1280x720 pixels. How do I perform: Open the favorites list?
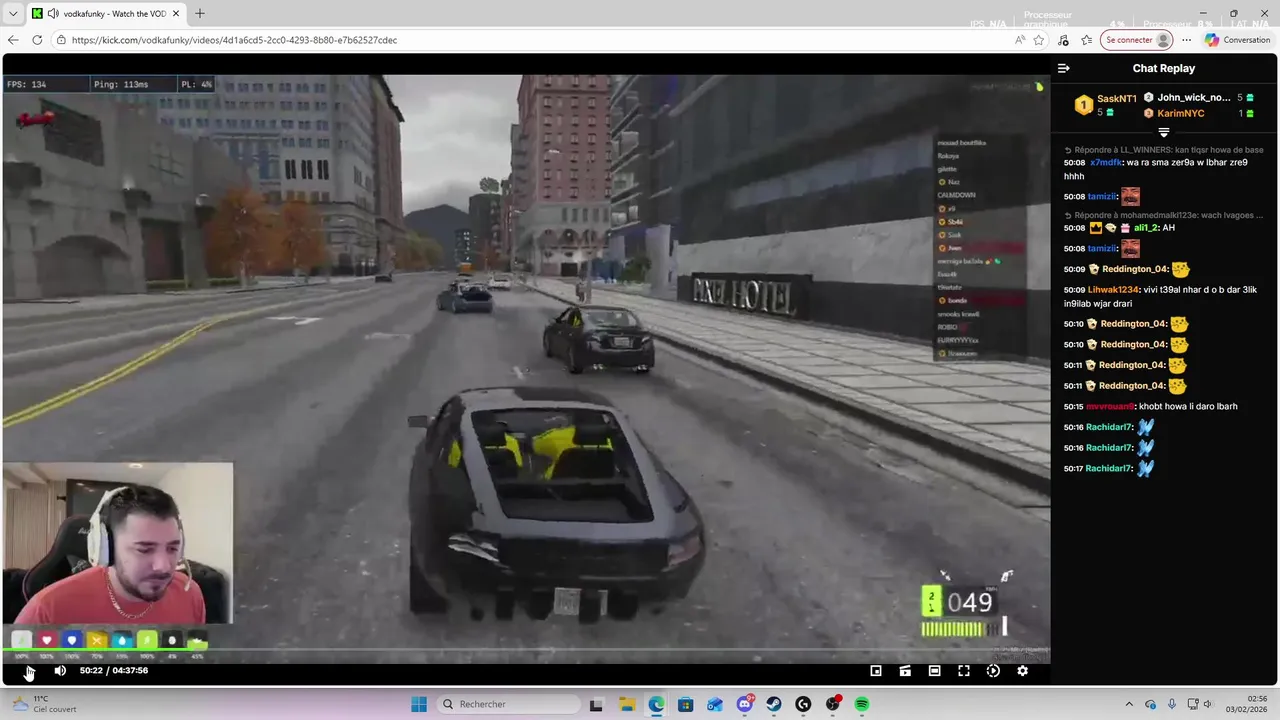click(1086, 40)
